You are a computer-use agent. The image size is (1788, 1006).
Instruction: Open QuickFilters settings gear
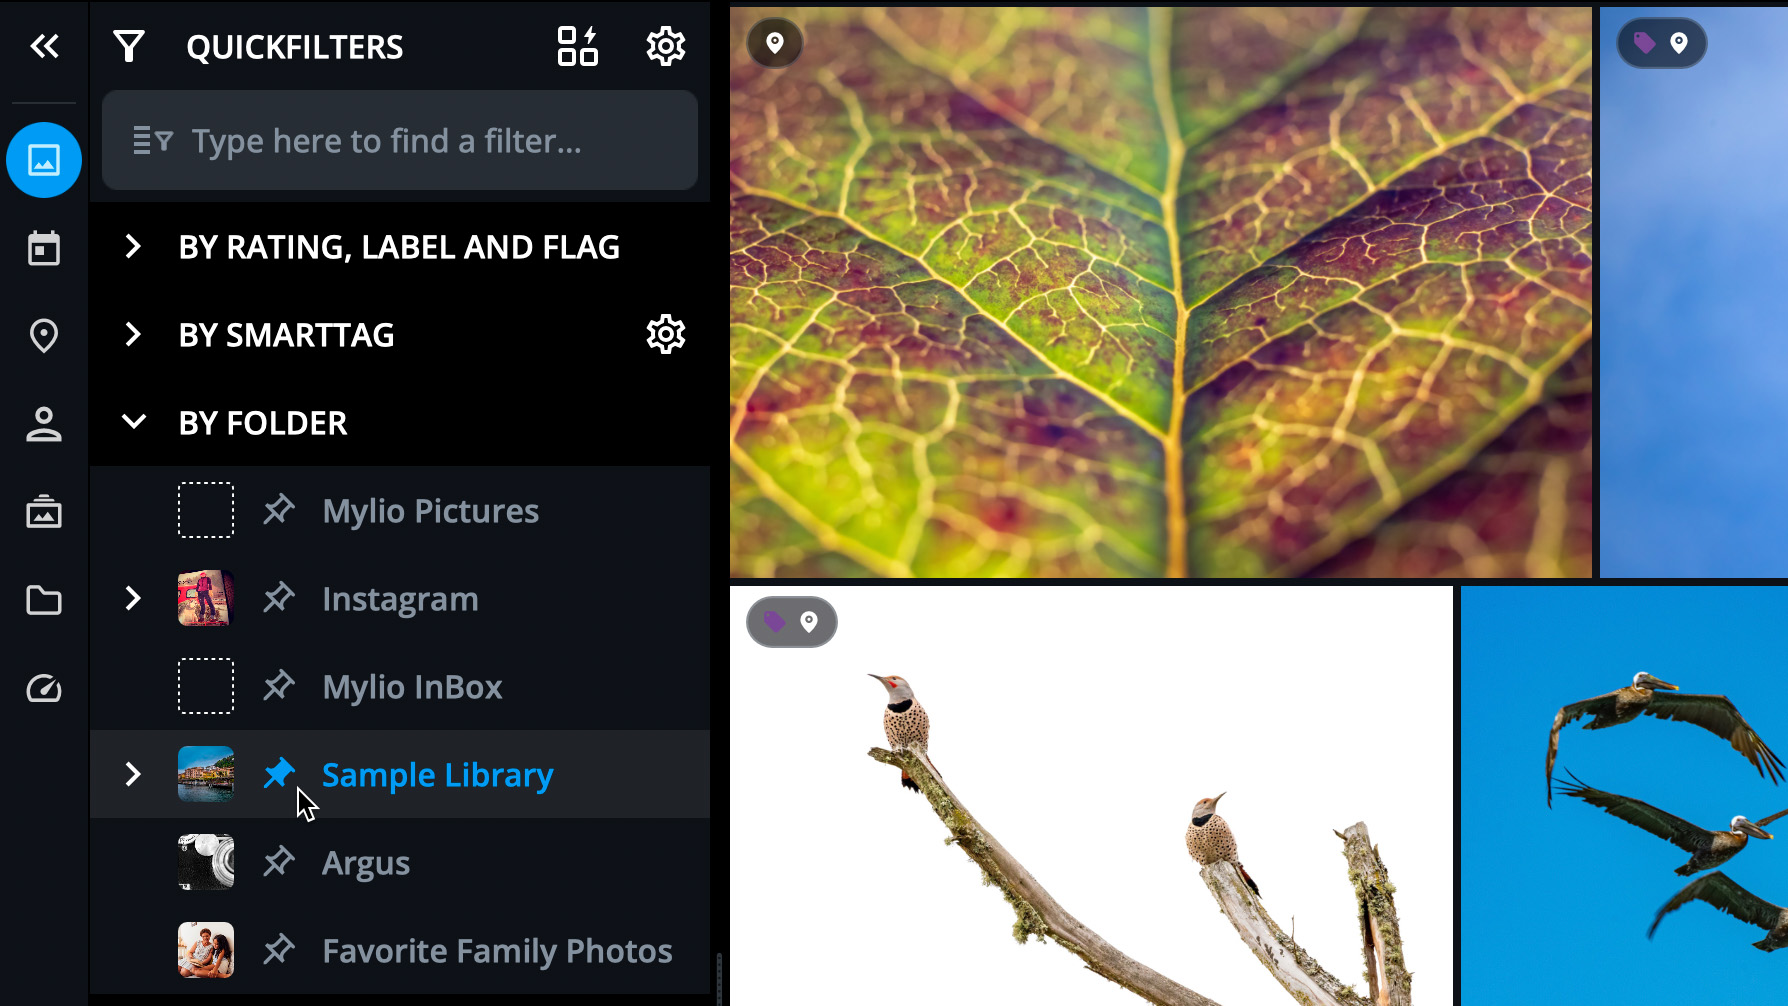[666, 46]
